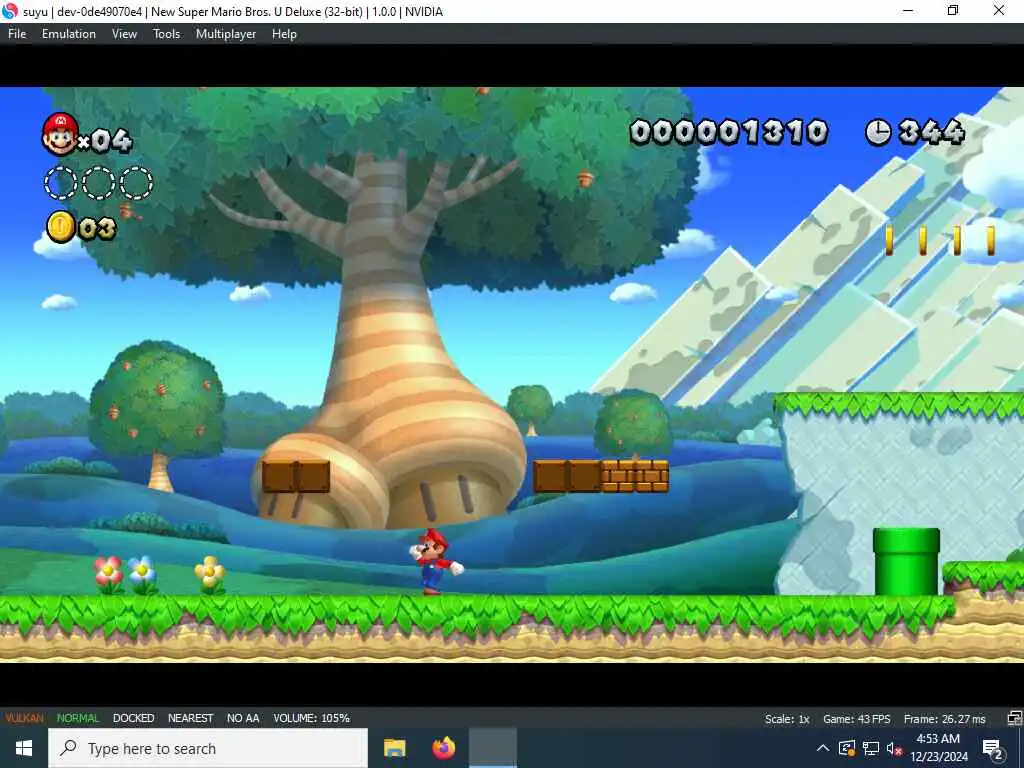Open the Windows Start menu

pyautogui.click(x=24, y=748)
